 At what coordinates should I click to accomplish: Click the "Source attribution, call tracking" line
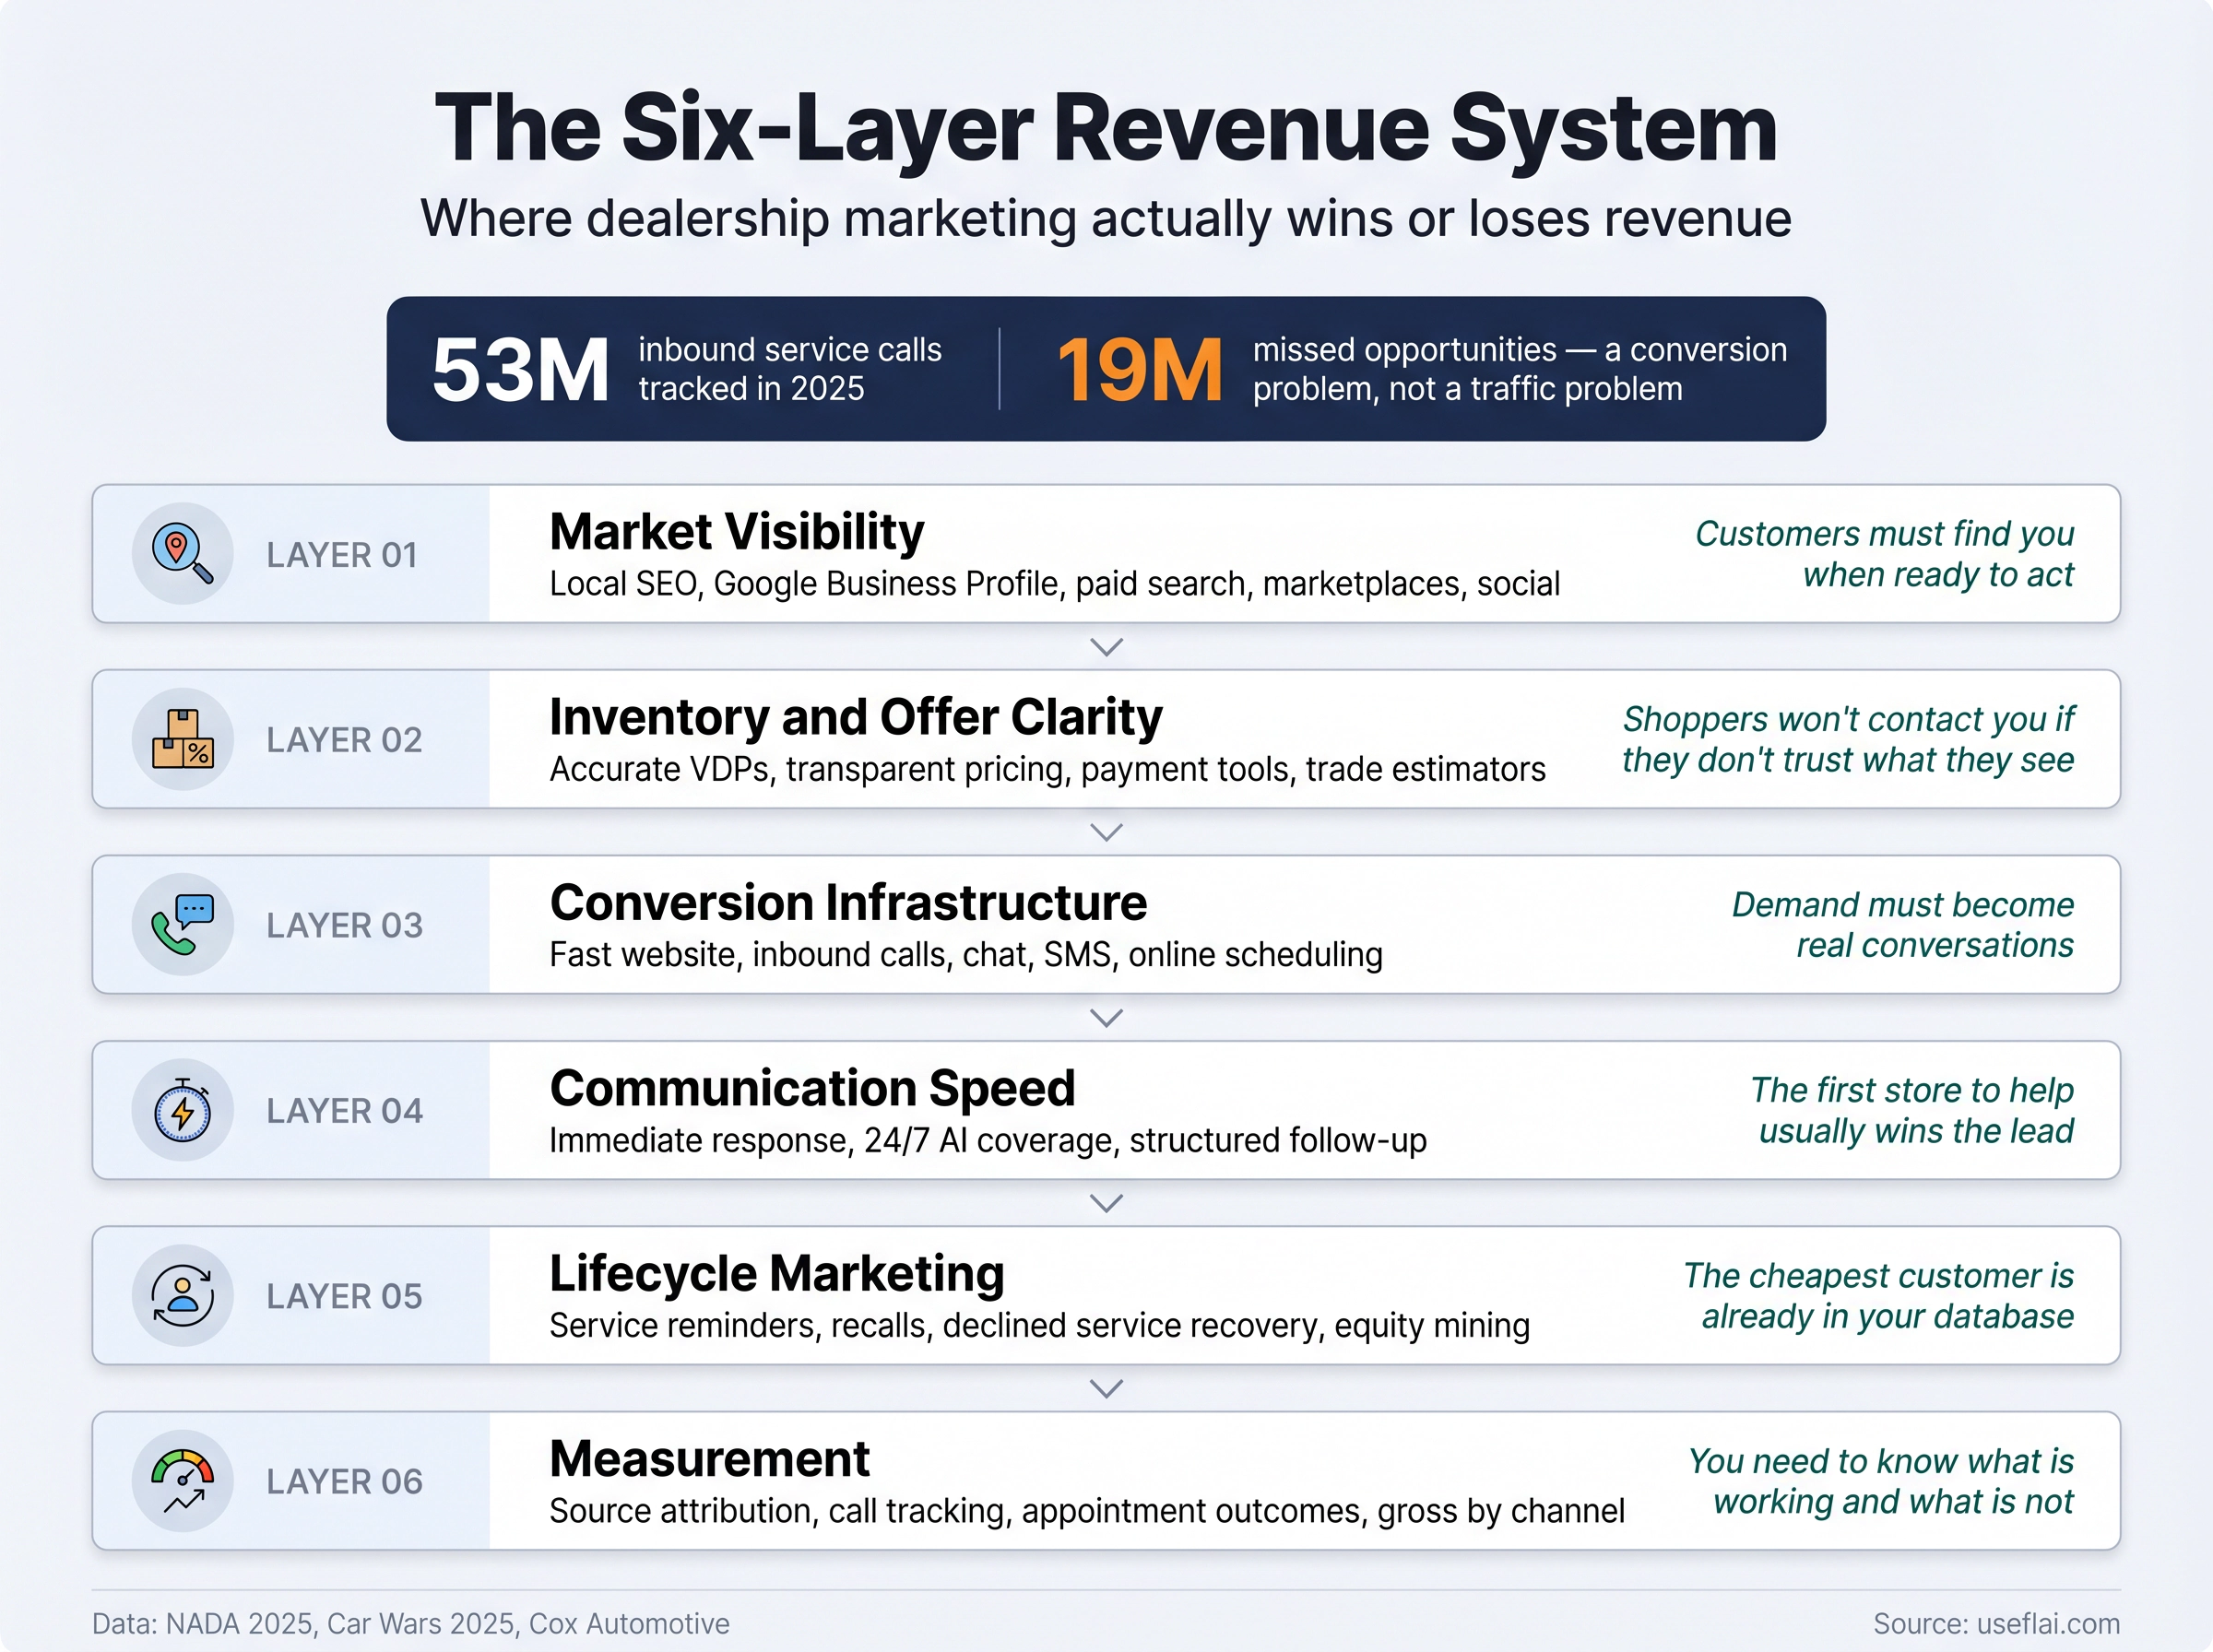(x=1087, y=1511)
